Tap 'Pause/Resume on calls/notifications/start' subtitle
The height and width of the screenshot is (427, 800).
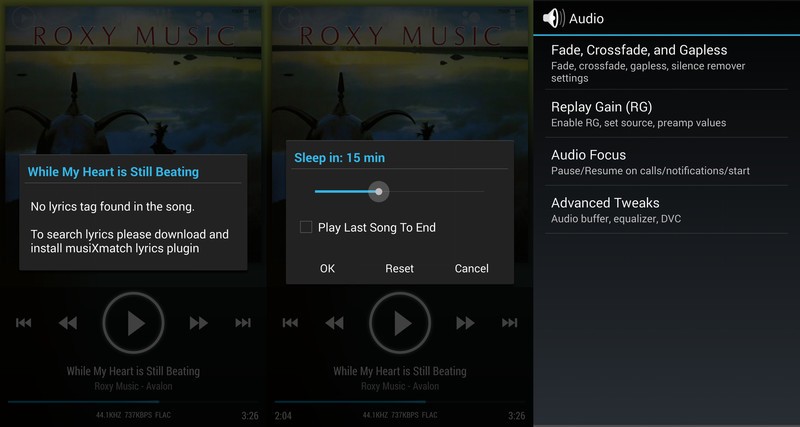[x=651, y=171]
